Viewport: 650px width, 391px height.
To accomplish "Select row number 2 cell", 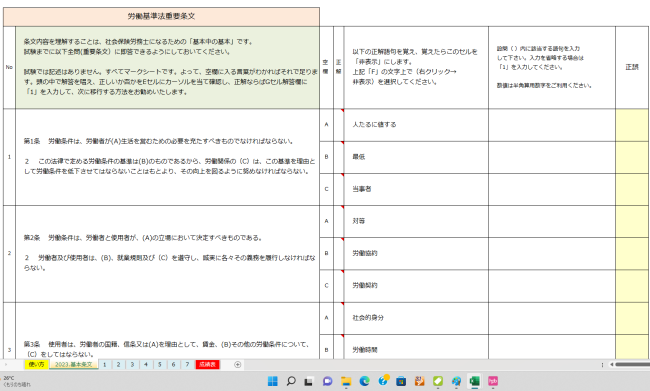I will pos(9,253).
